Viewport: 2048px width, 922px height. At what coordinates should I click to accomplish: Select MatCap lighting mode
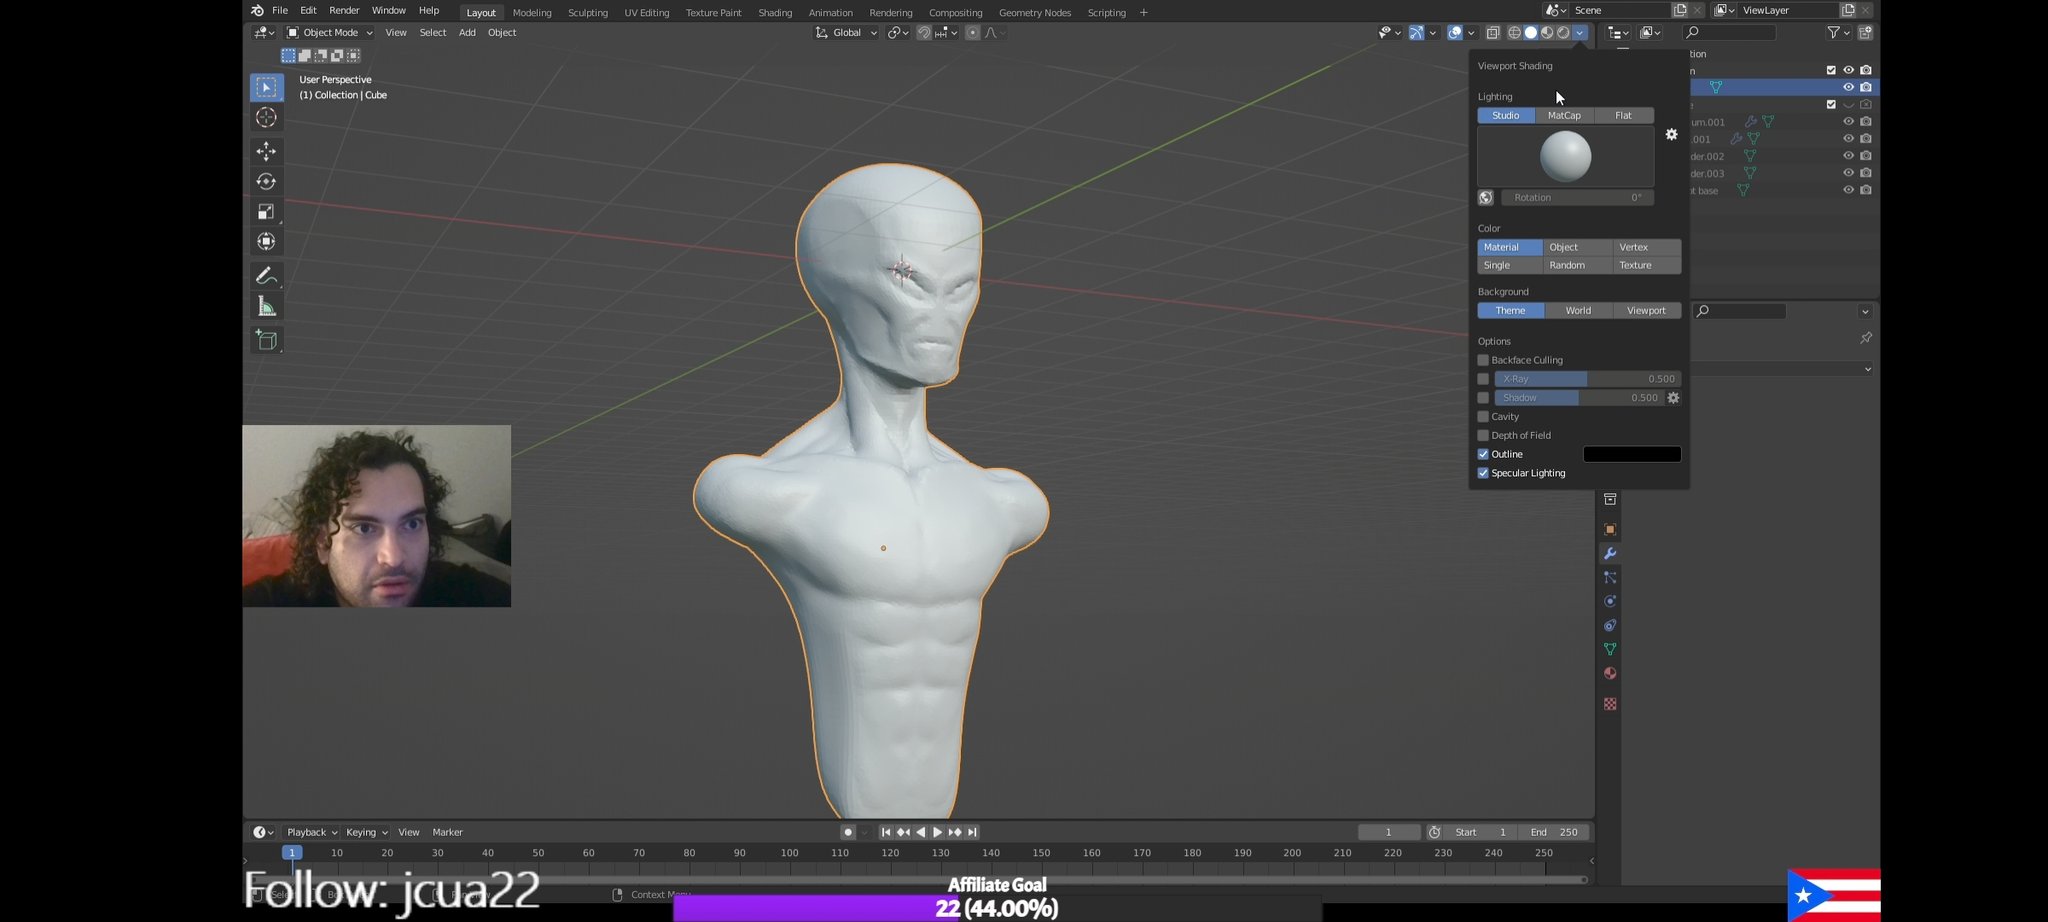(1564, 116)
